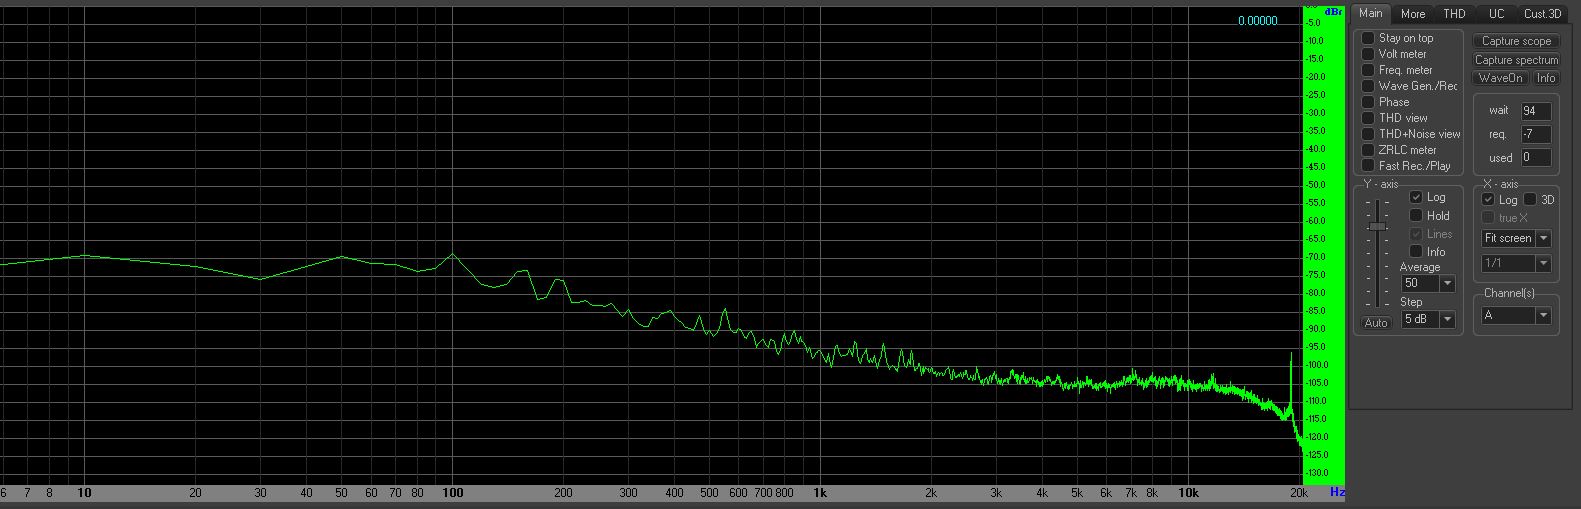Click the 10 label on the frequency axis
1581x509 pixels.
tap(85, 493)
